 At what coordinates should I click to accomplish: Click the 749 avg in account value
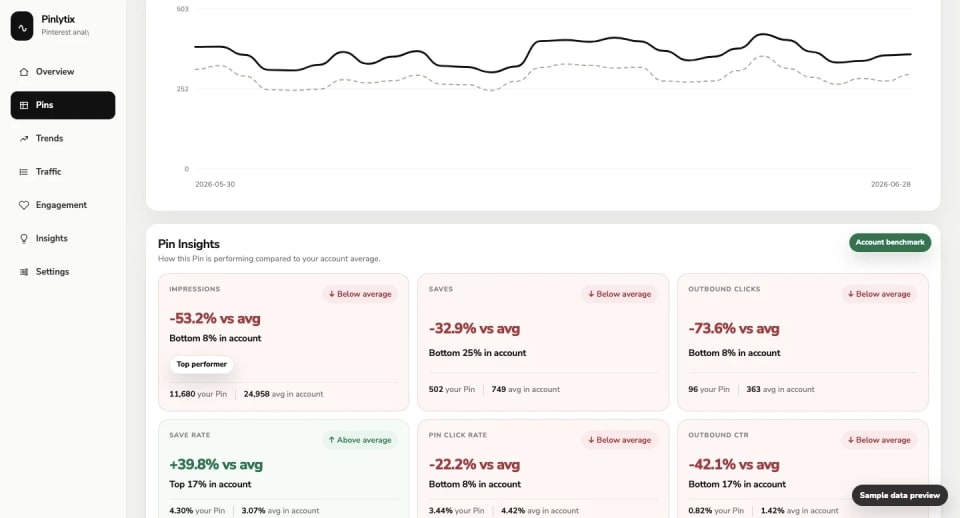click(526, 389)
